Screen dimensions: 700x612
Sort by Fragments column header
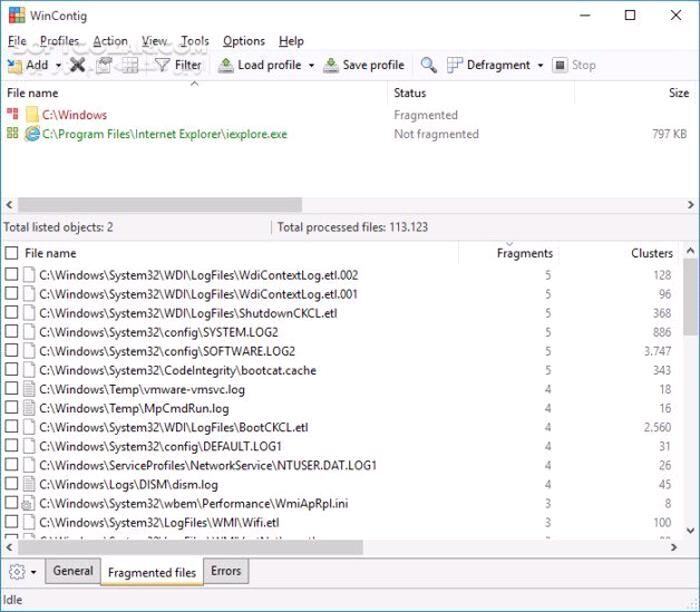(524, 254)
